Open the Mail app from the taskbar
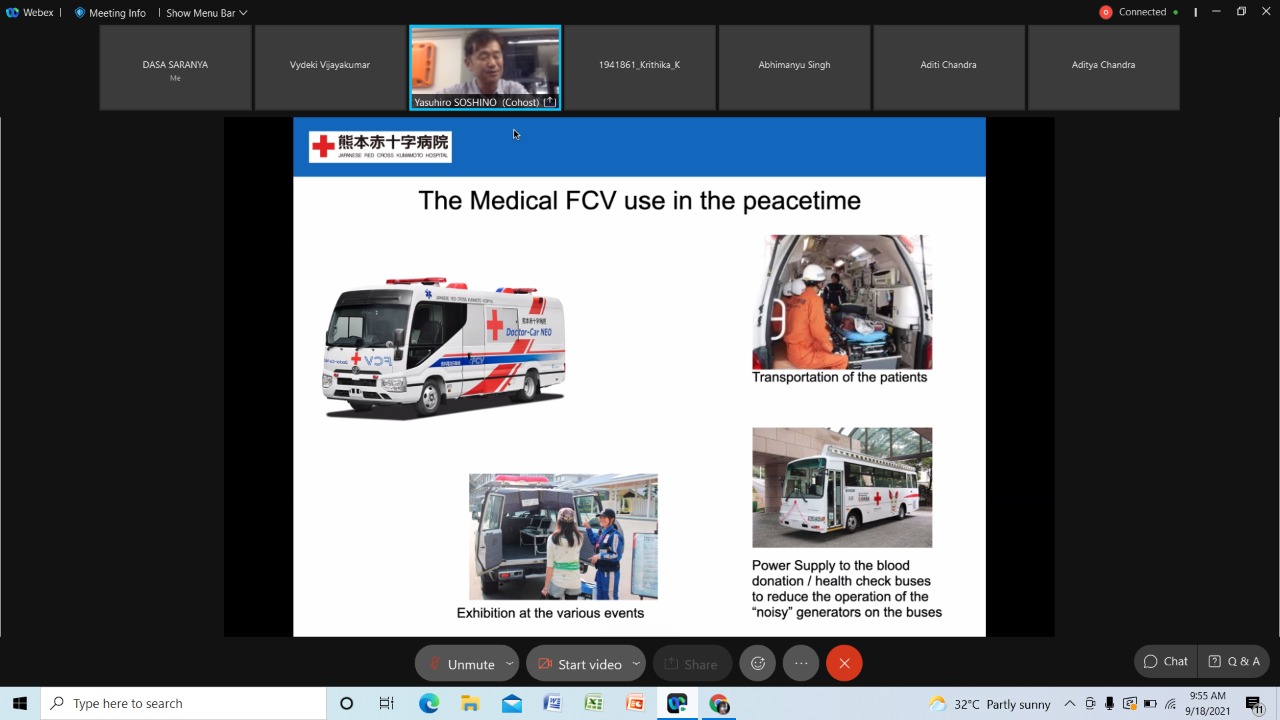The width and height of the screenshot is (1280, 720). tap(512, 704)
